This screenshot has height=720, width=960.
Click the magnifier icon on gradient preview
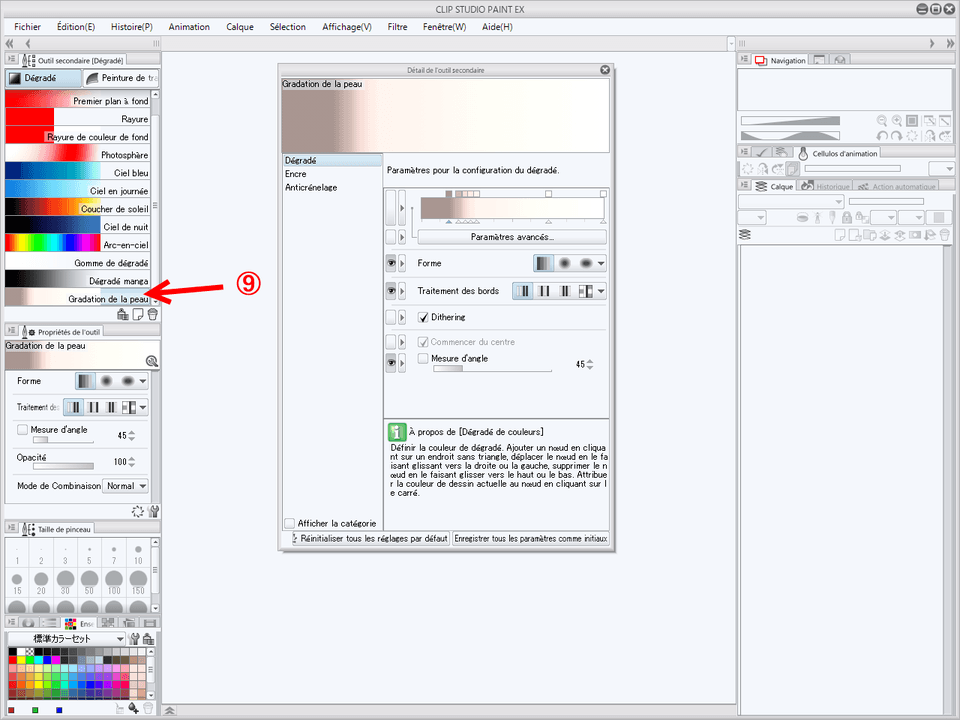pyautogui.click(x=151, y=361)
